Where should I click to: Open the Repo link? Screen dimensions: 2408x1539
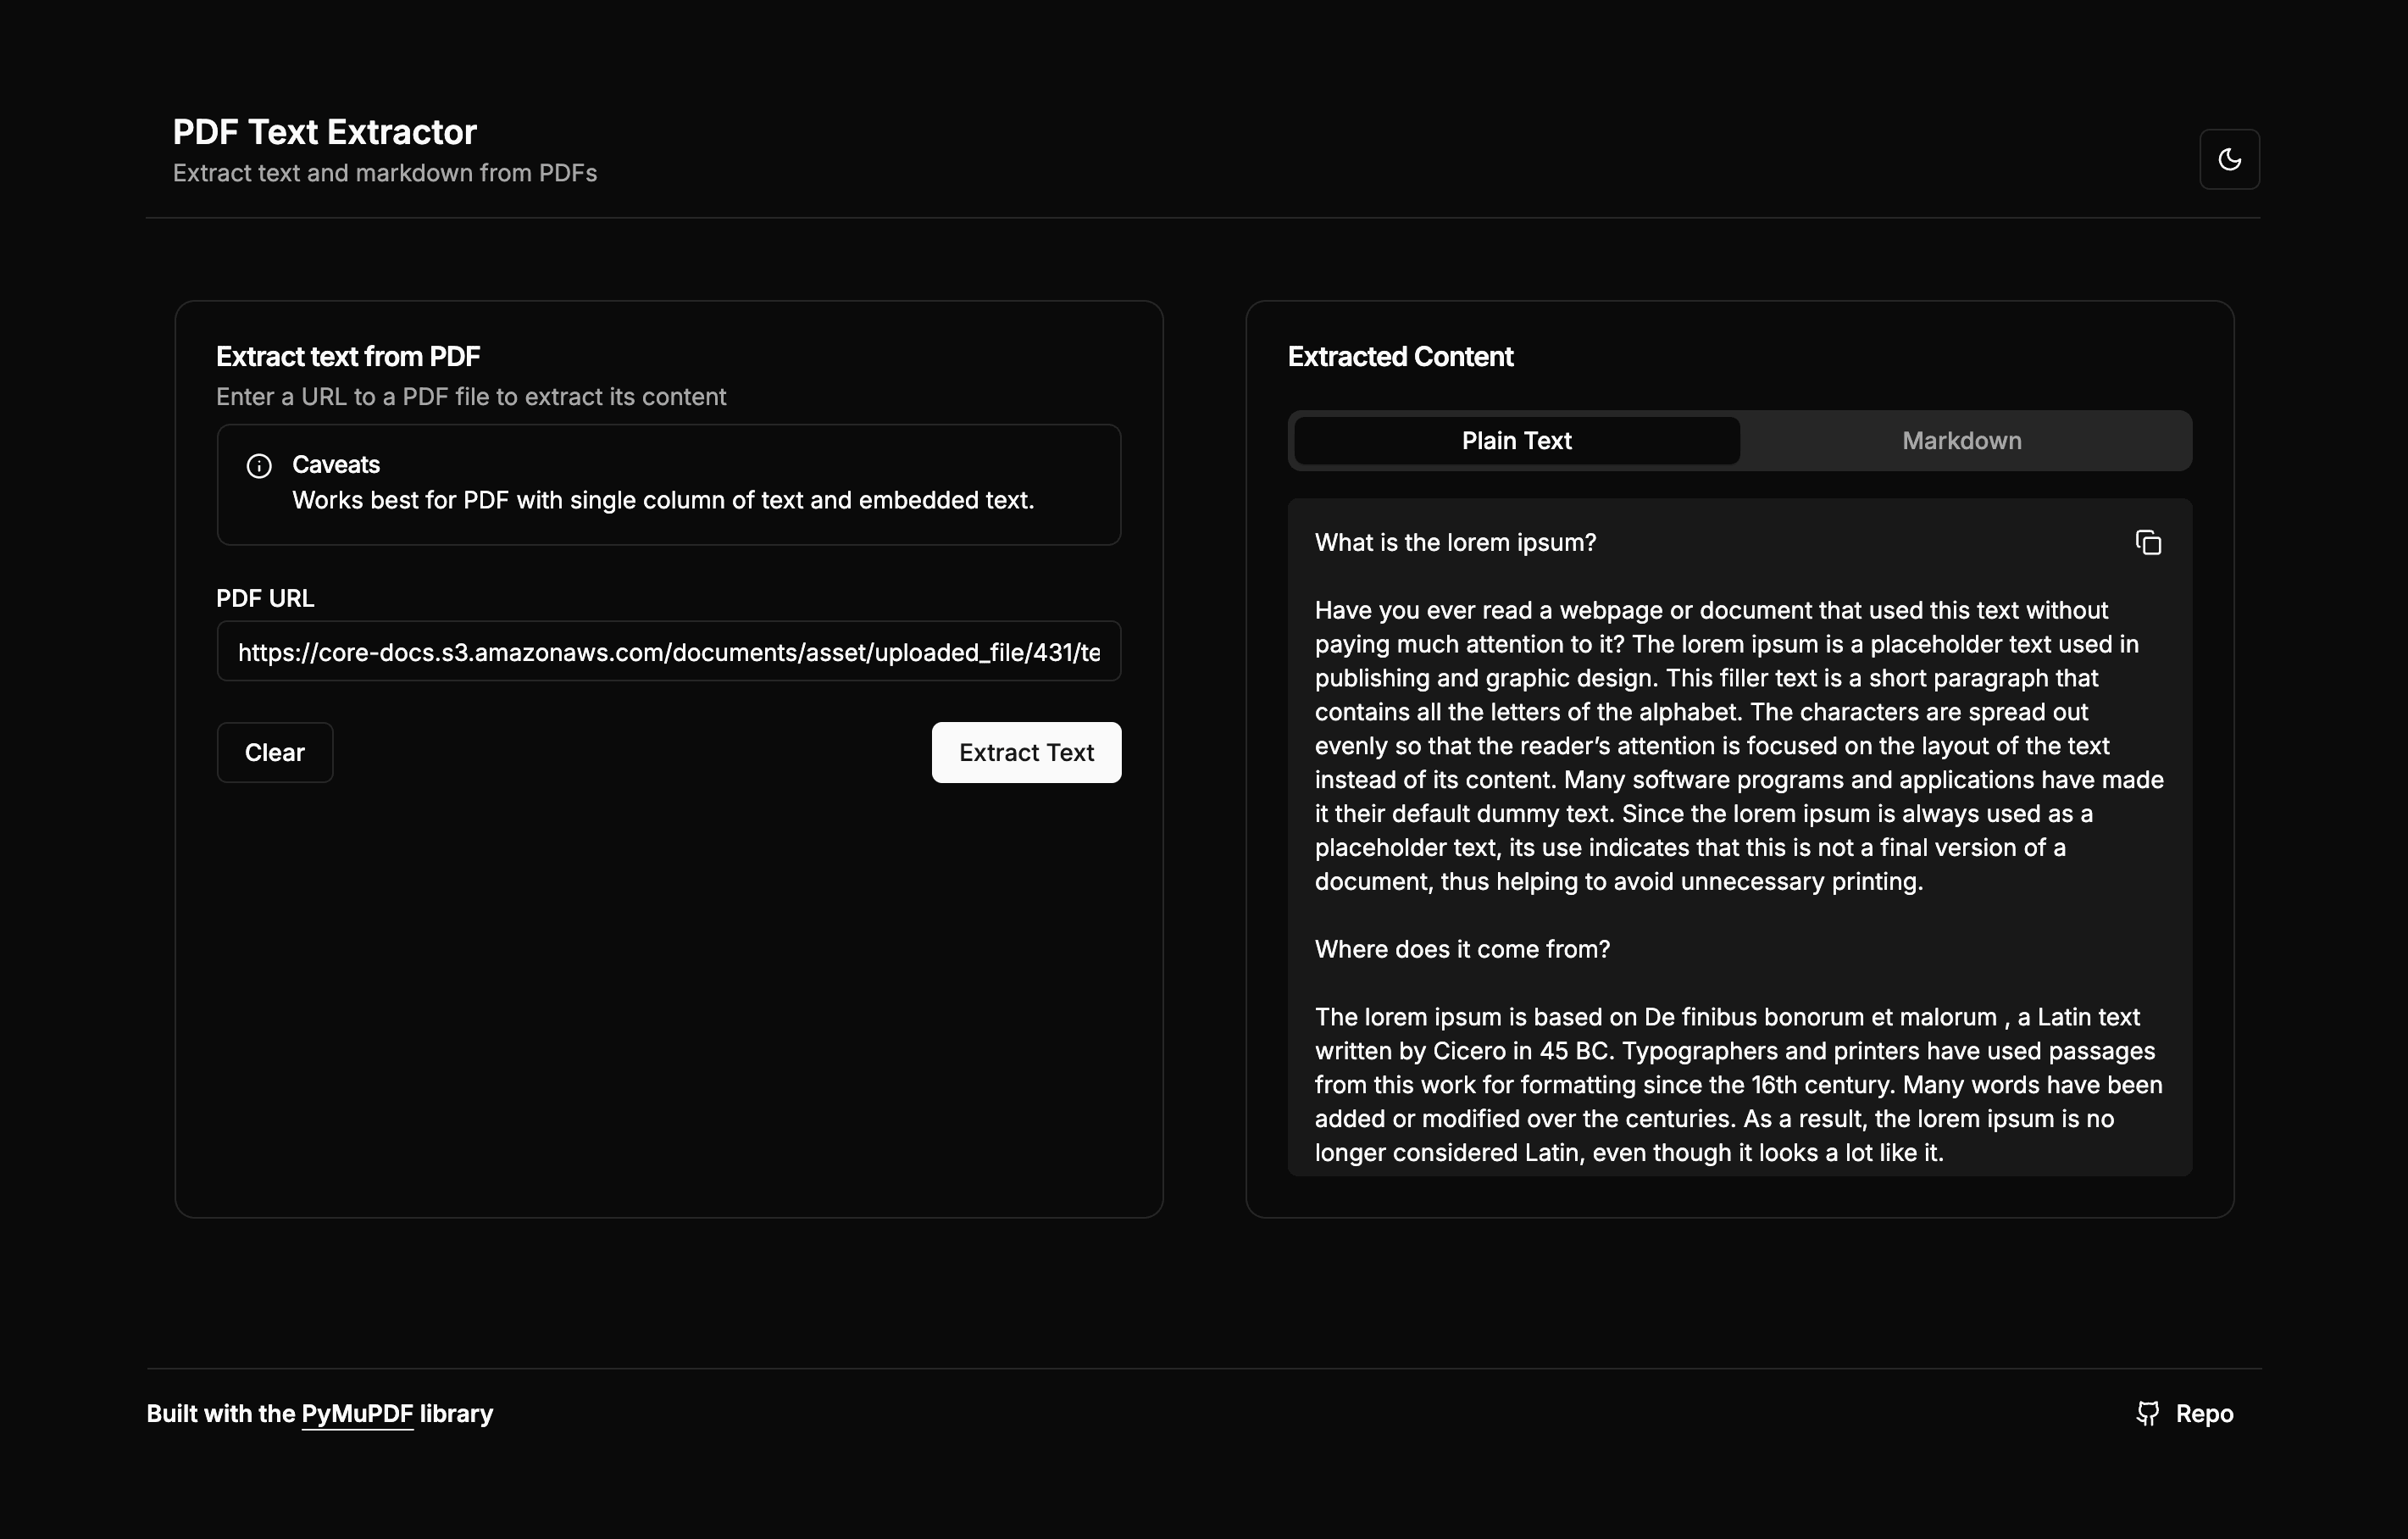2205,1413
